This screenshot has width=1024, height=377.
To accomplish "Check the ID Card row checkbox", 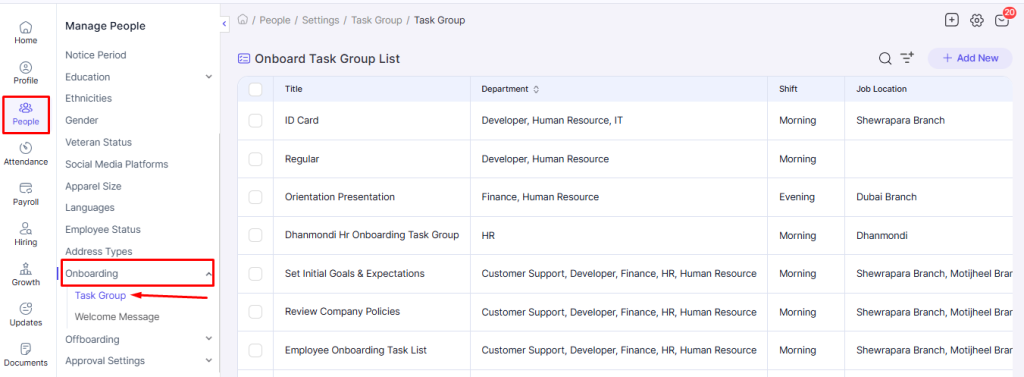I will coord(255,120).
